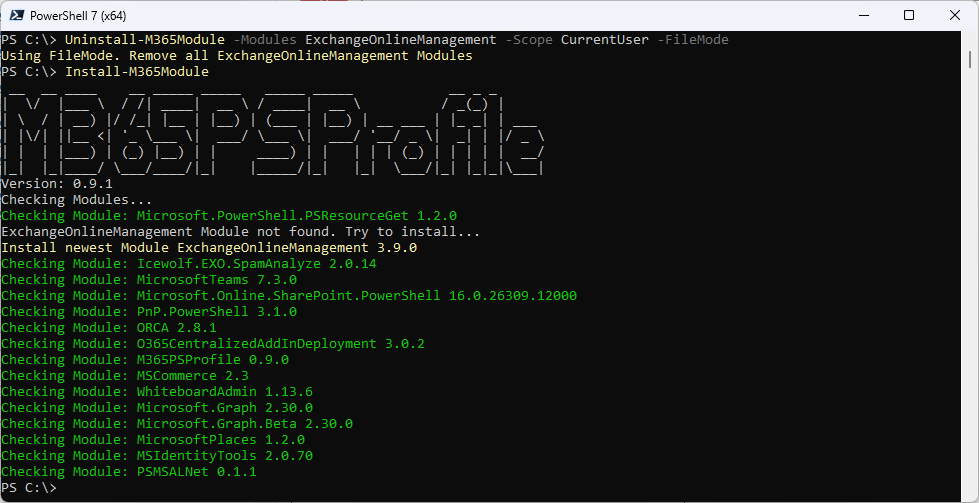979x503 pixels.
Task: Click the Microsoft.Online.SharePoint.PowerShell module line
Action: point(289,296)
